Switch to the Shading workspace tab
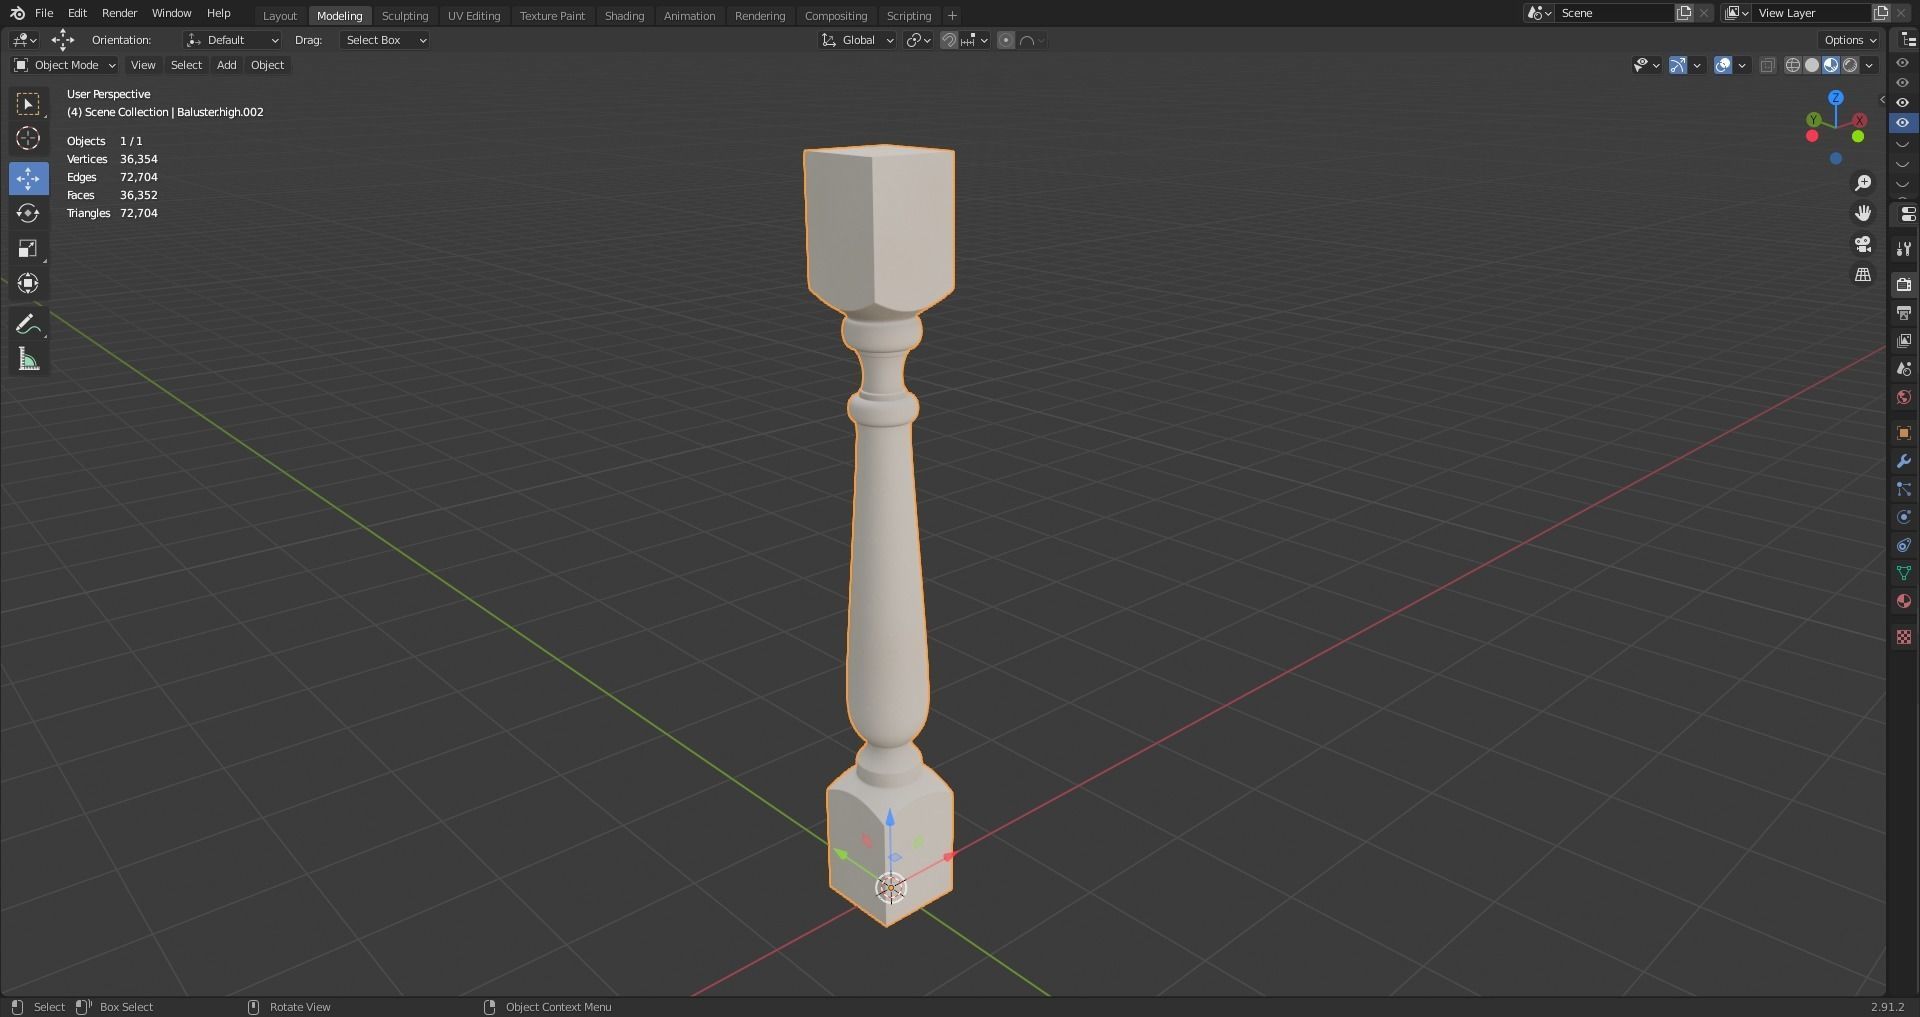Screen dimensions: 1920x1017 [624, 16]
